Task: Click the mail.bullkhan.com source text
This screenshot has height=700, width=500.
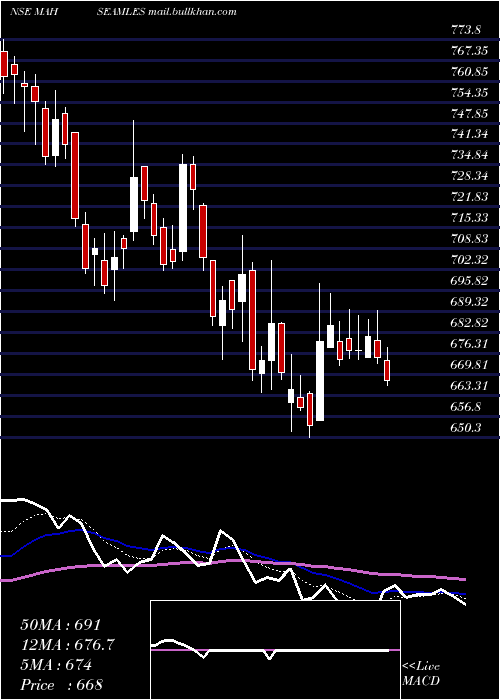Action: 192,12
